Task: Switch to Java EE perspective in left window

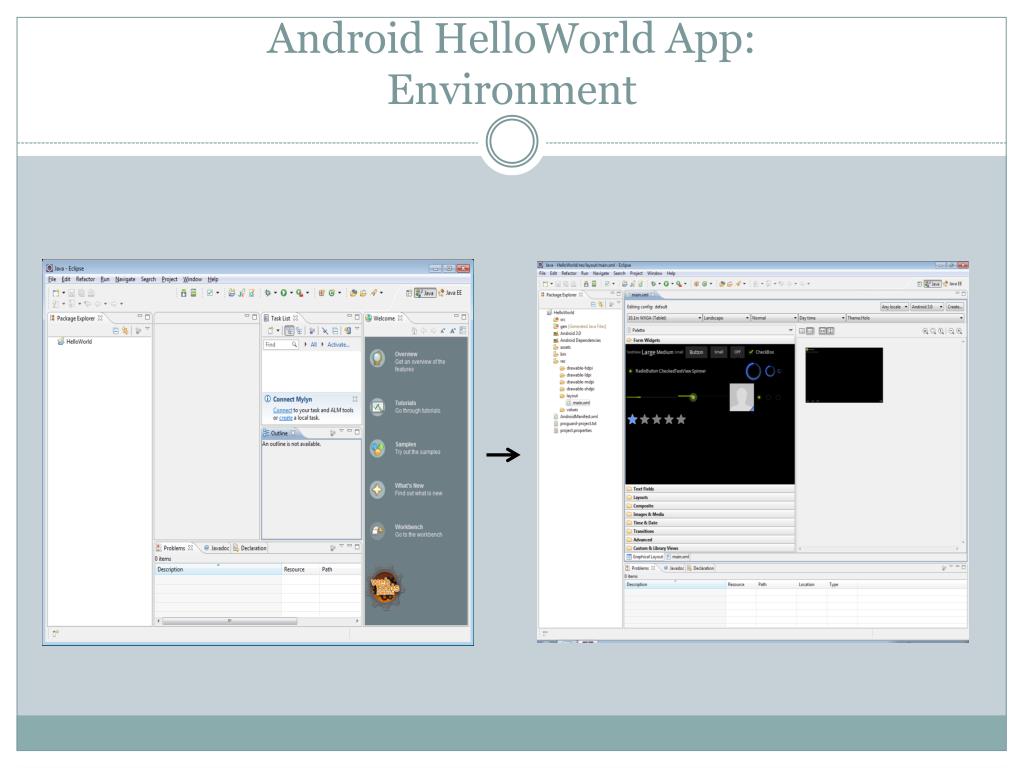Action: [x=451, y=293]
